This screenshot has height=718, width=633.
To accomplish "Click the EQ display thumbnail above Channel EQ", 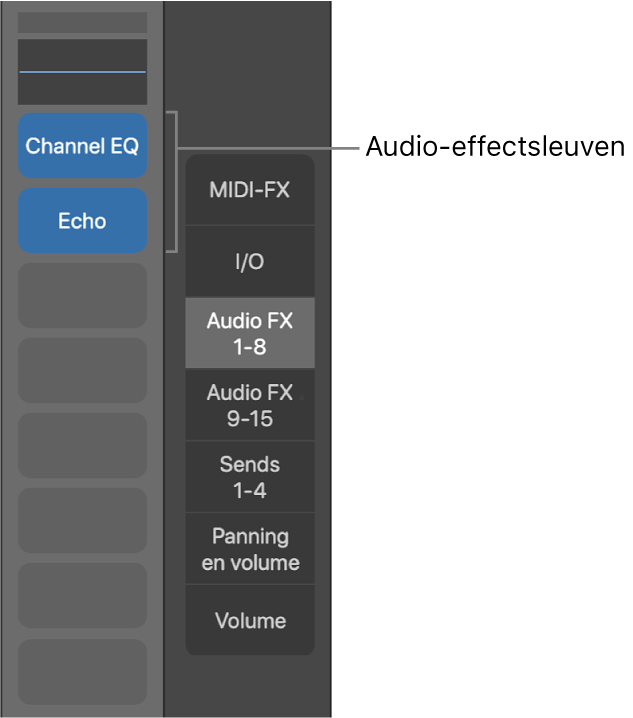I will [82, 72].
